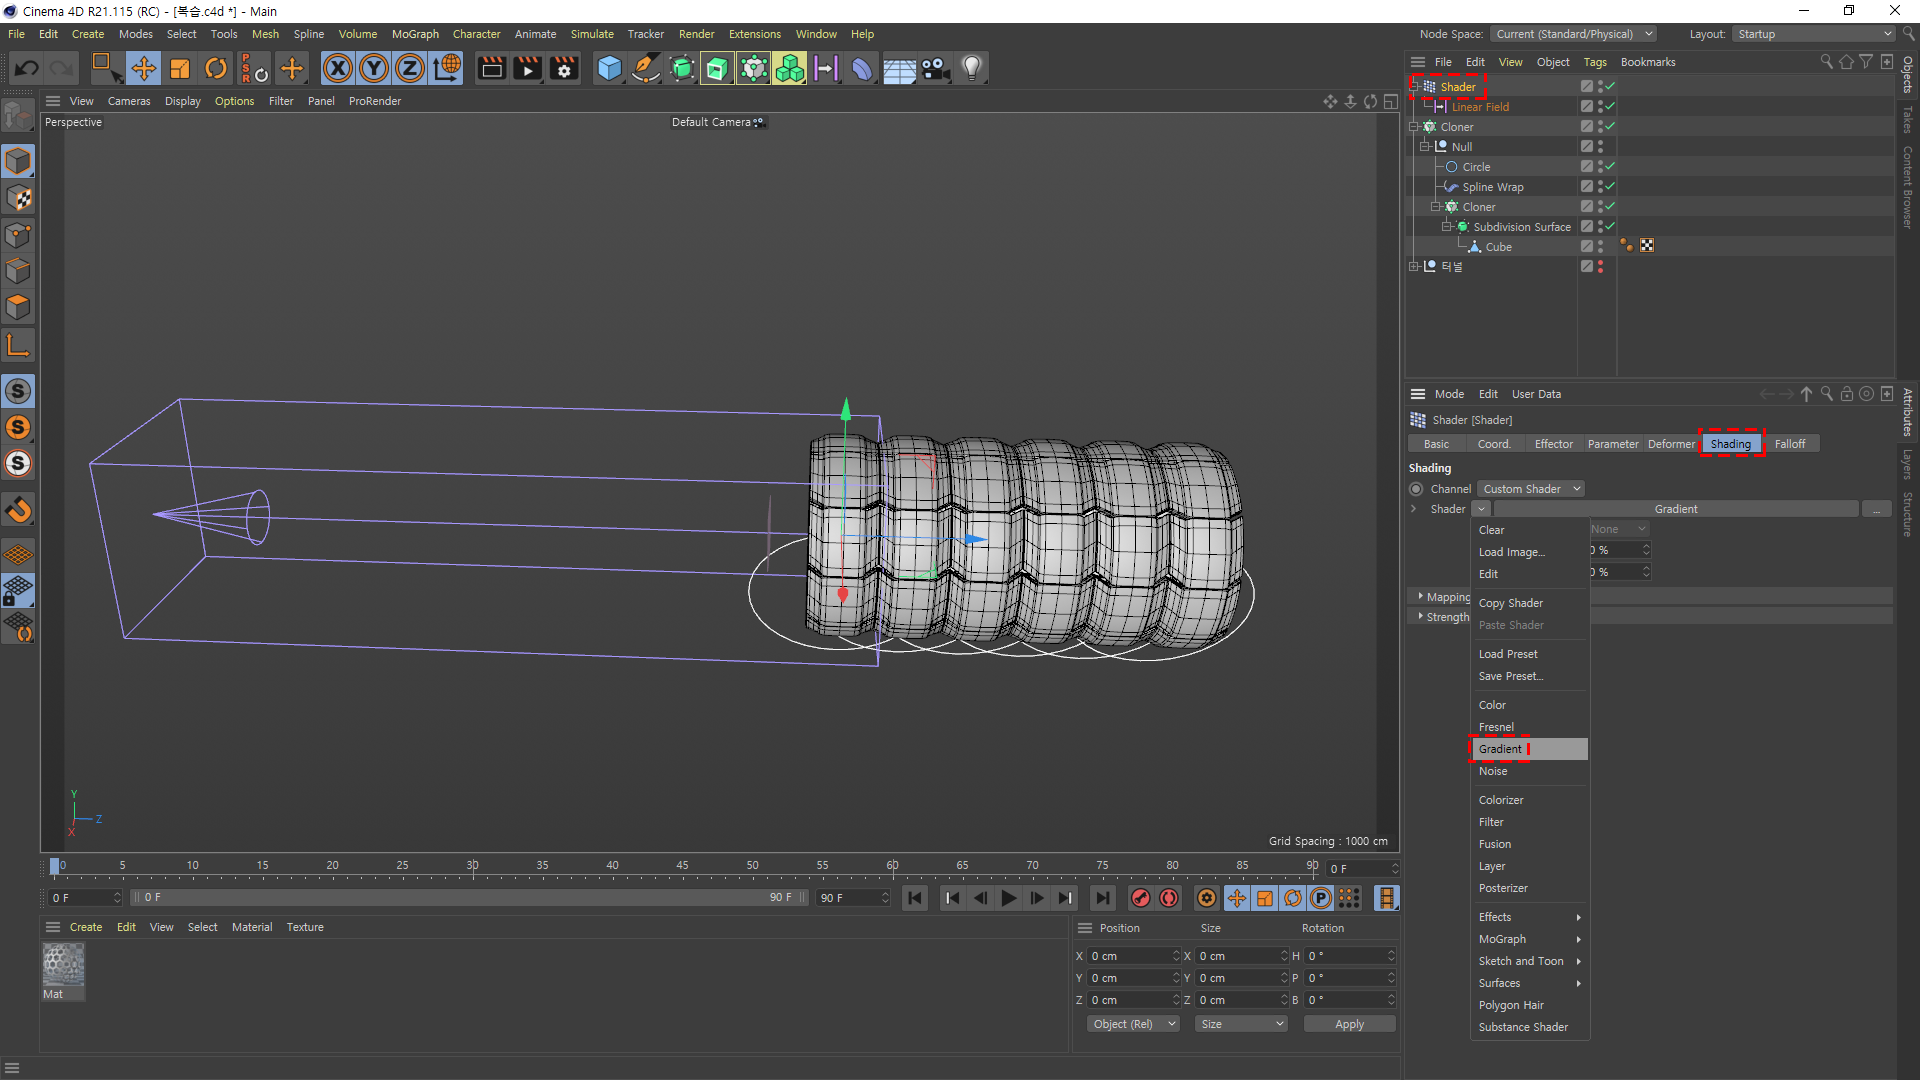The width and height of the screenshot is (1920, 1080).
Task: Click the Apply button
Action: (x=1349, y=1024)
